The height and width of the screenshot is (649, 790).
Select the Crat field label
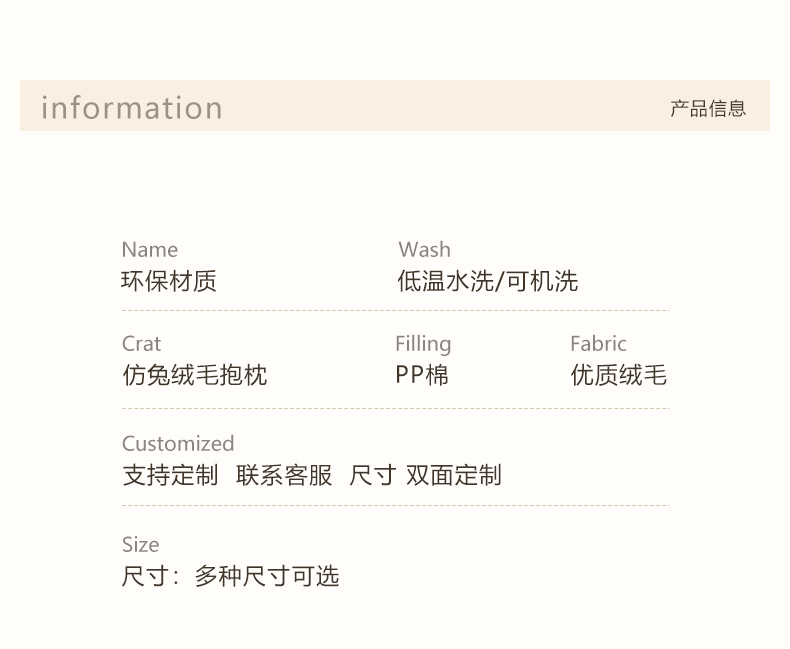[142, 344]
